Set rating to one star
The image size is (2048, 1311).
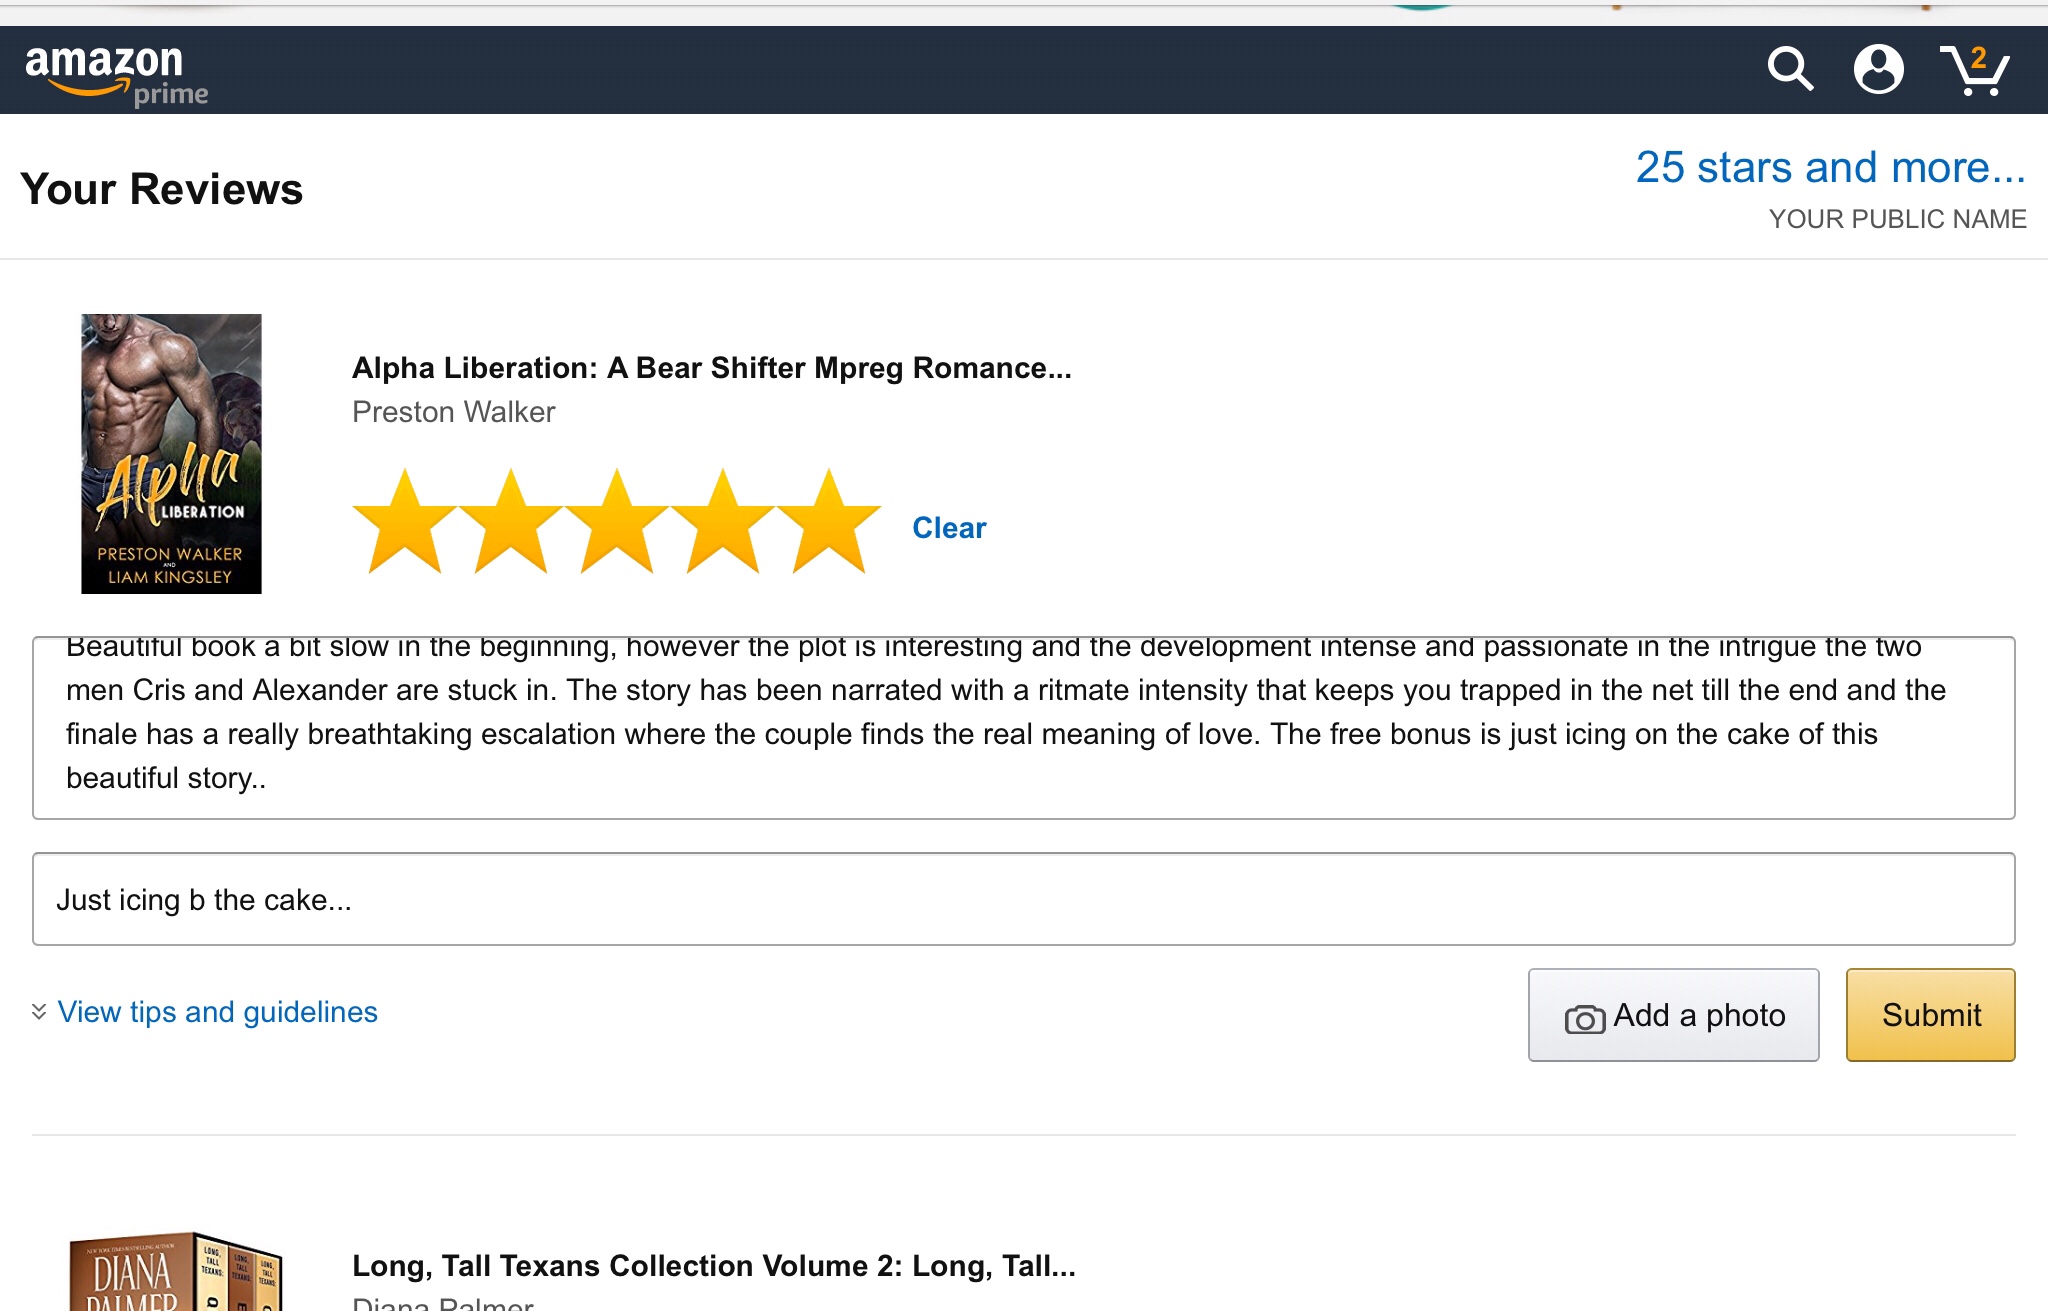pos(405,523)
